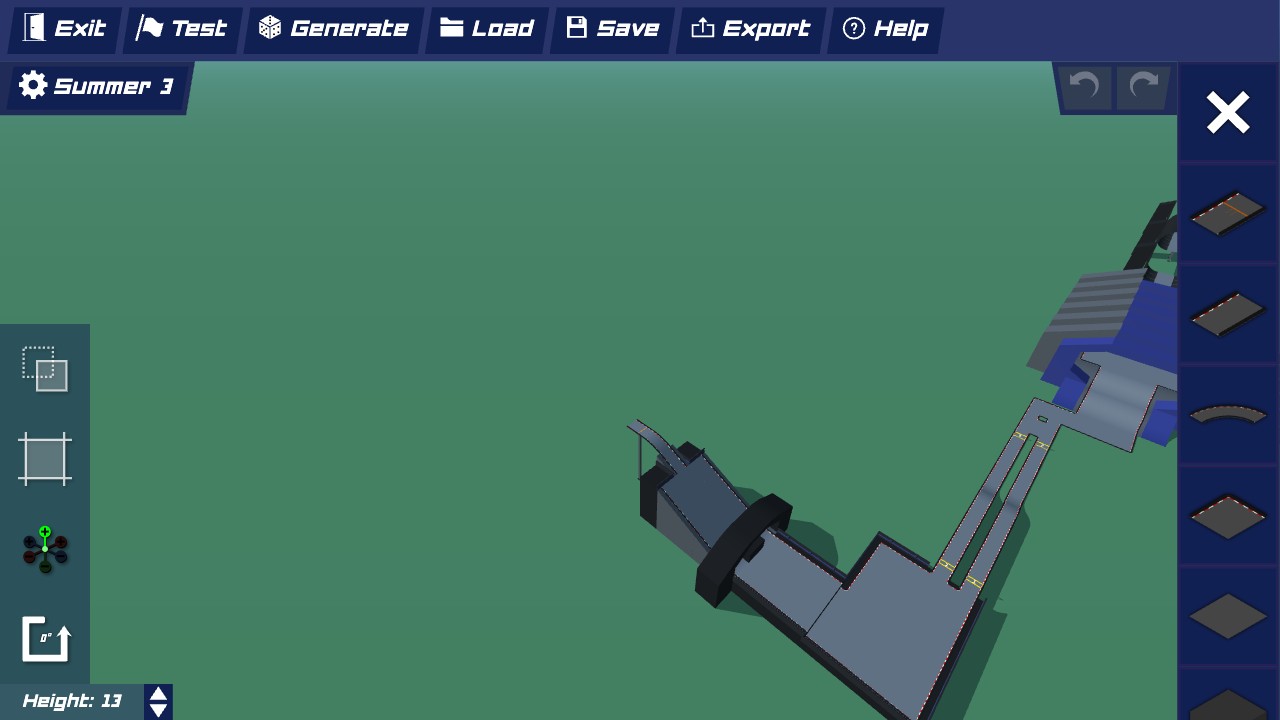
Task: Select the 0° rotation tool
Action: click(44, 637)
